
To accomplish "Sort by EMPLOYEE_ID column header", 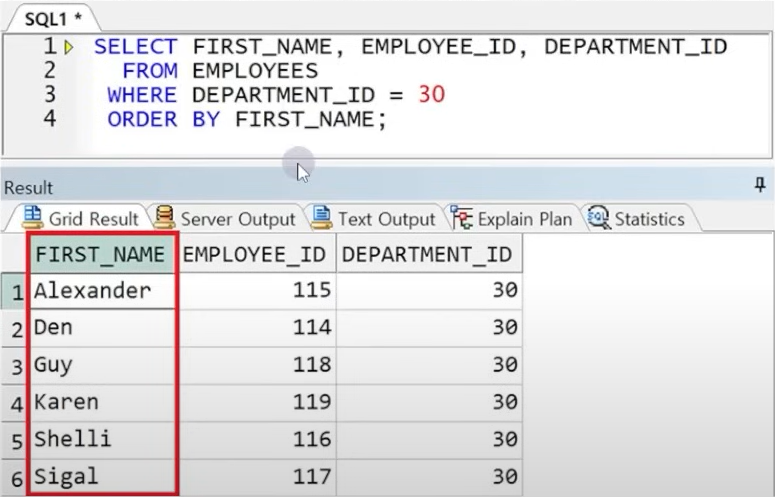I will point(255,254).
